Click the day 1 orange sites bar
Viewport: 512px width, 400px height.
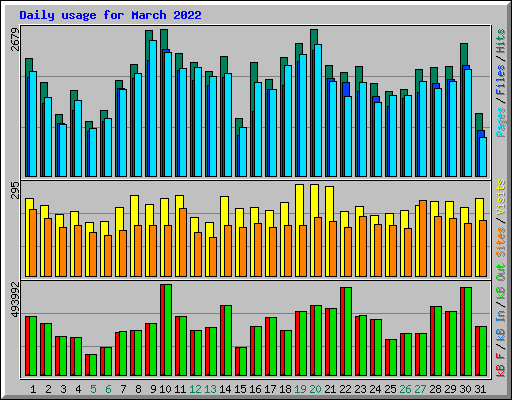(x=33, y=243)
